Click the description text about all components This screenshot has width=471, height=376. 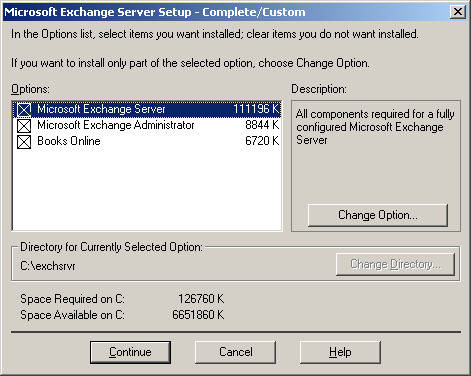tap(375, 127)
